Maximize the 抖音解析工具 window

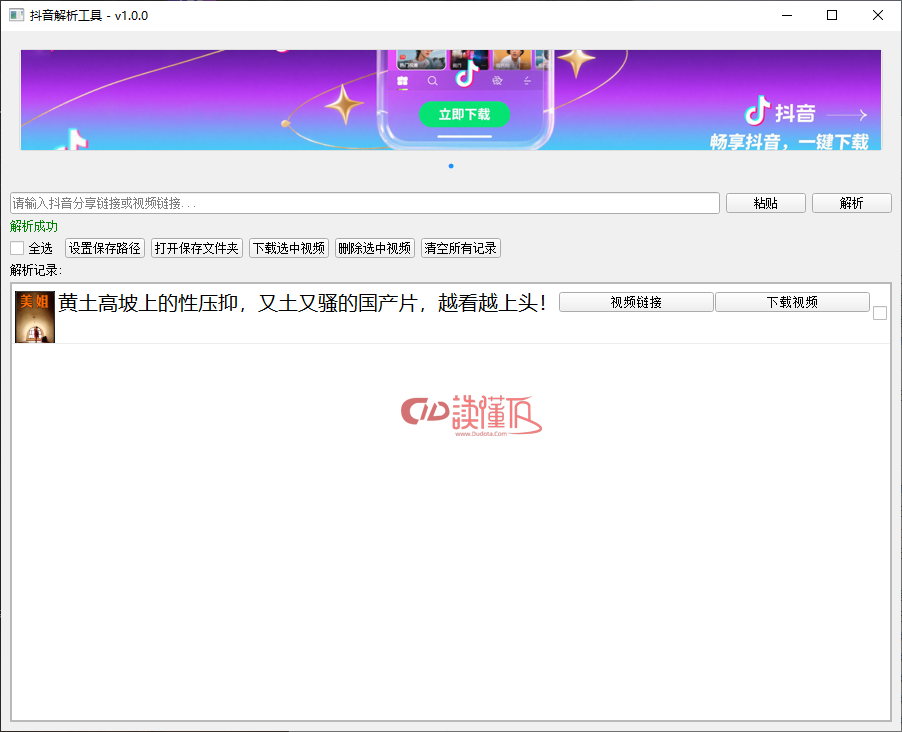click(832, 16)
